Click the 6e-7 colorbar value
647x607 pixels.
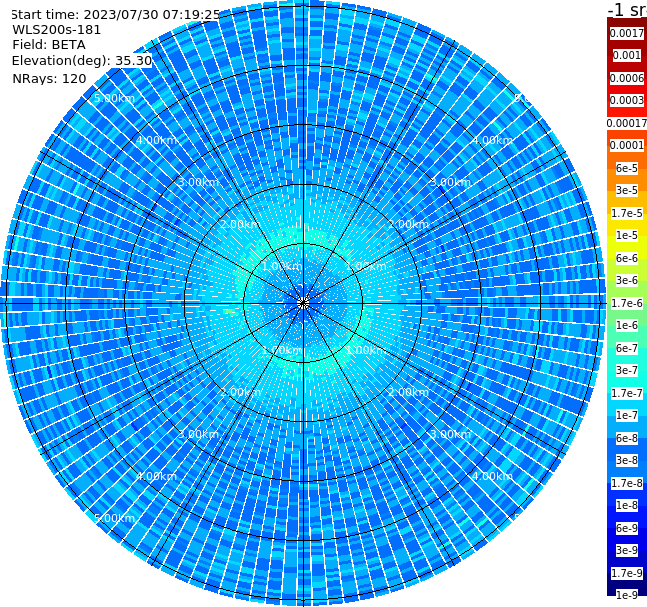click(627, 348)
